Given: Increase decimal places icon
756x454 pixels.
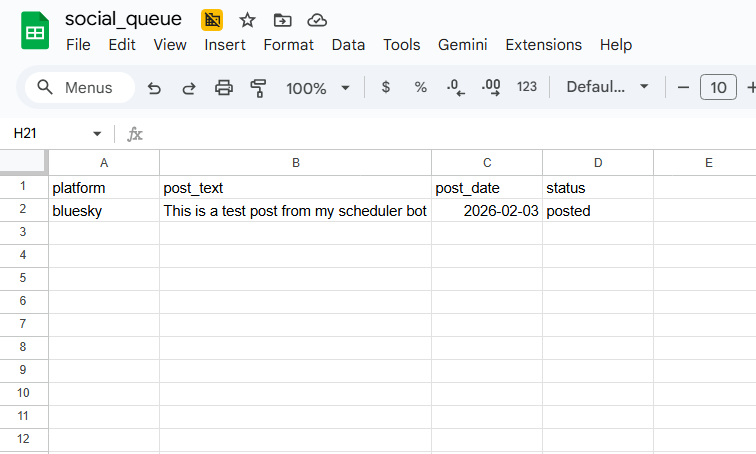Looking at the screenshot, I should (491, 88).
